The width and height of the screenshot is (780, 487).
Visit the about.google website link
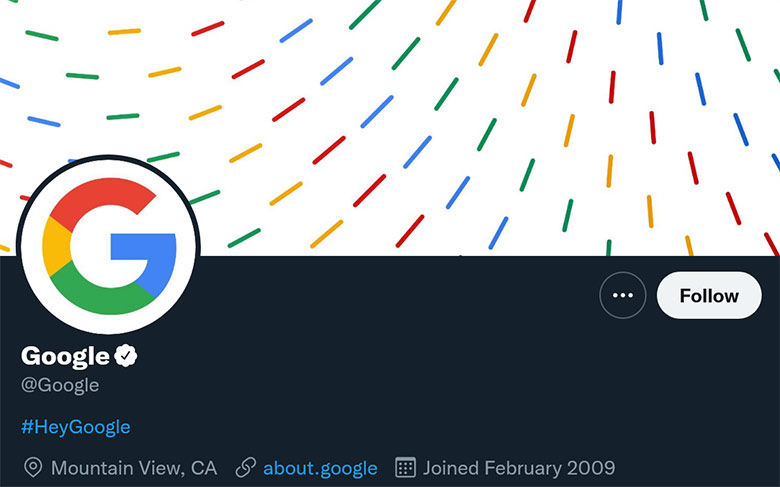coord(320,468)
